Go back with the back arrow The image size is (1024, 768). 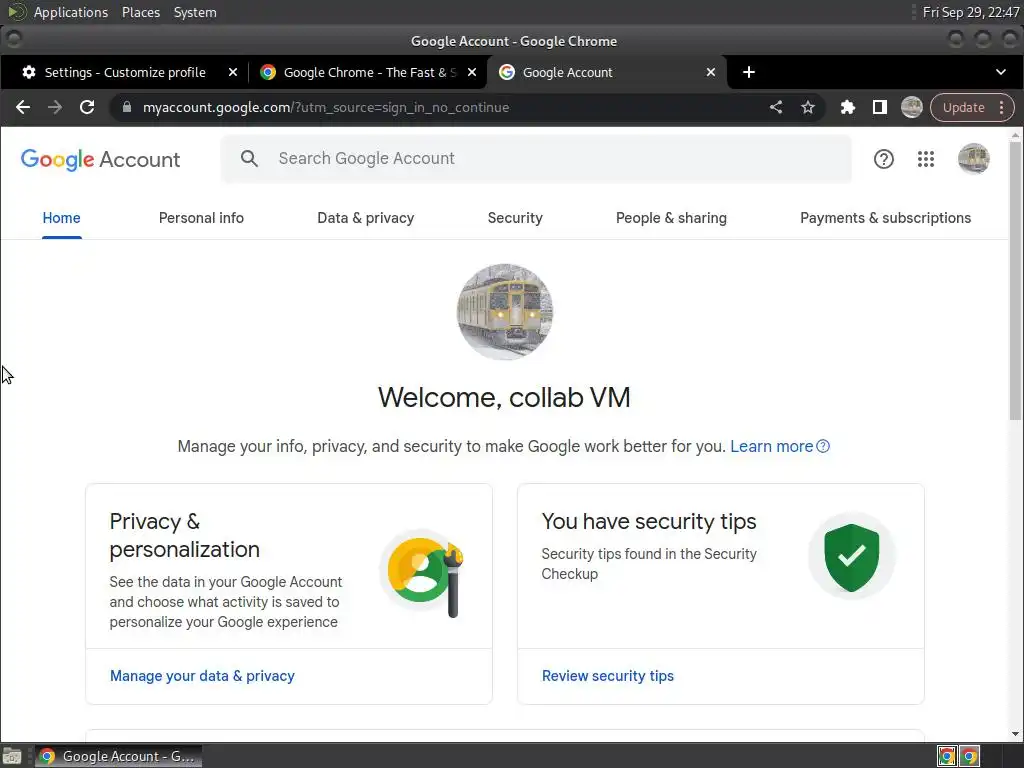23,107
